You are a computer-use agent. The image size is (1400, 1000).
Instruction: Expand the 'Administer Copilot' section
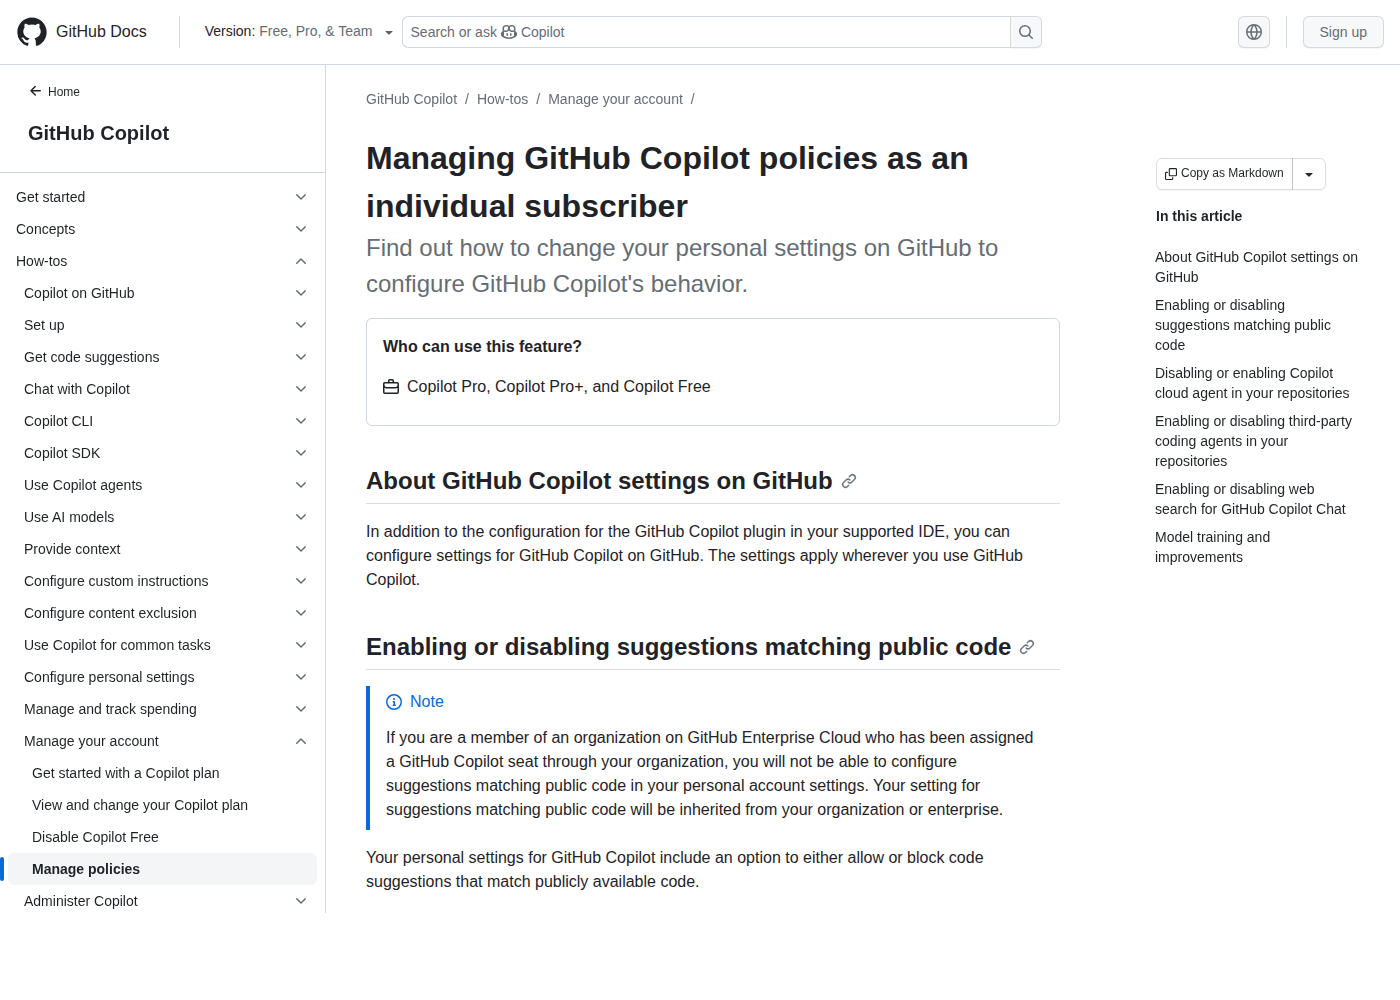pos(300,900)
